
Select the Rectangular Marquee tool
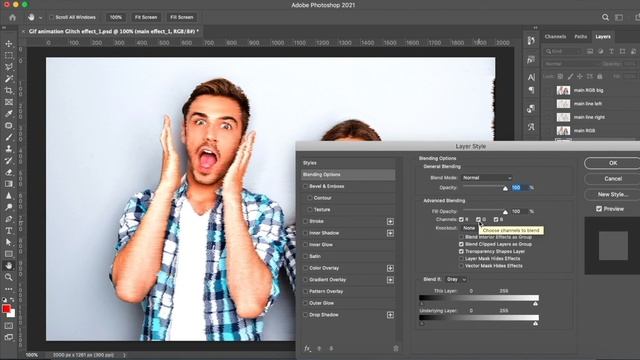[x=9, y=56]
